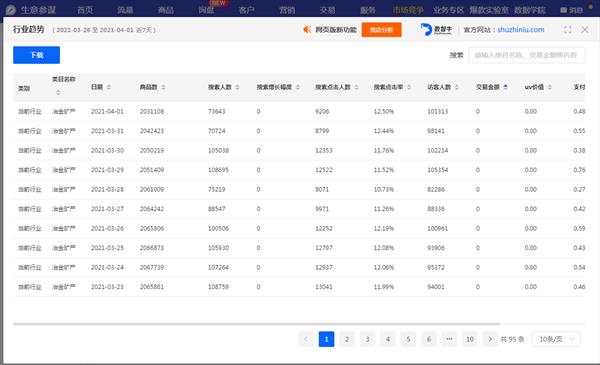Screen dimensions: 600x365
Task: Focus the 搜索 search input field
Action: click(527, 55)
